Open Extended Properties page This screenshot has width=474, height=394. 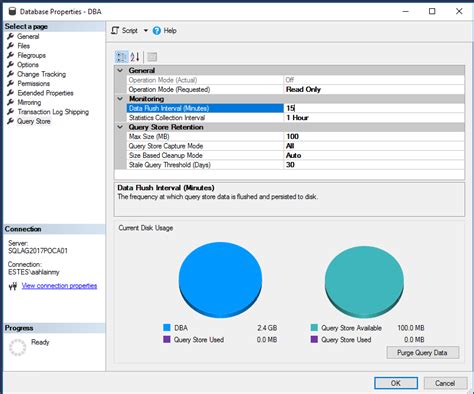point(45,93)
